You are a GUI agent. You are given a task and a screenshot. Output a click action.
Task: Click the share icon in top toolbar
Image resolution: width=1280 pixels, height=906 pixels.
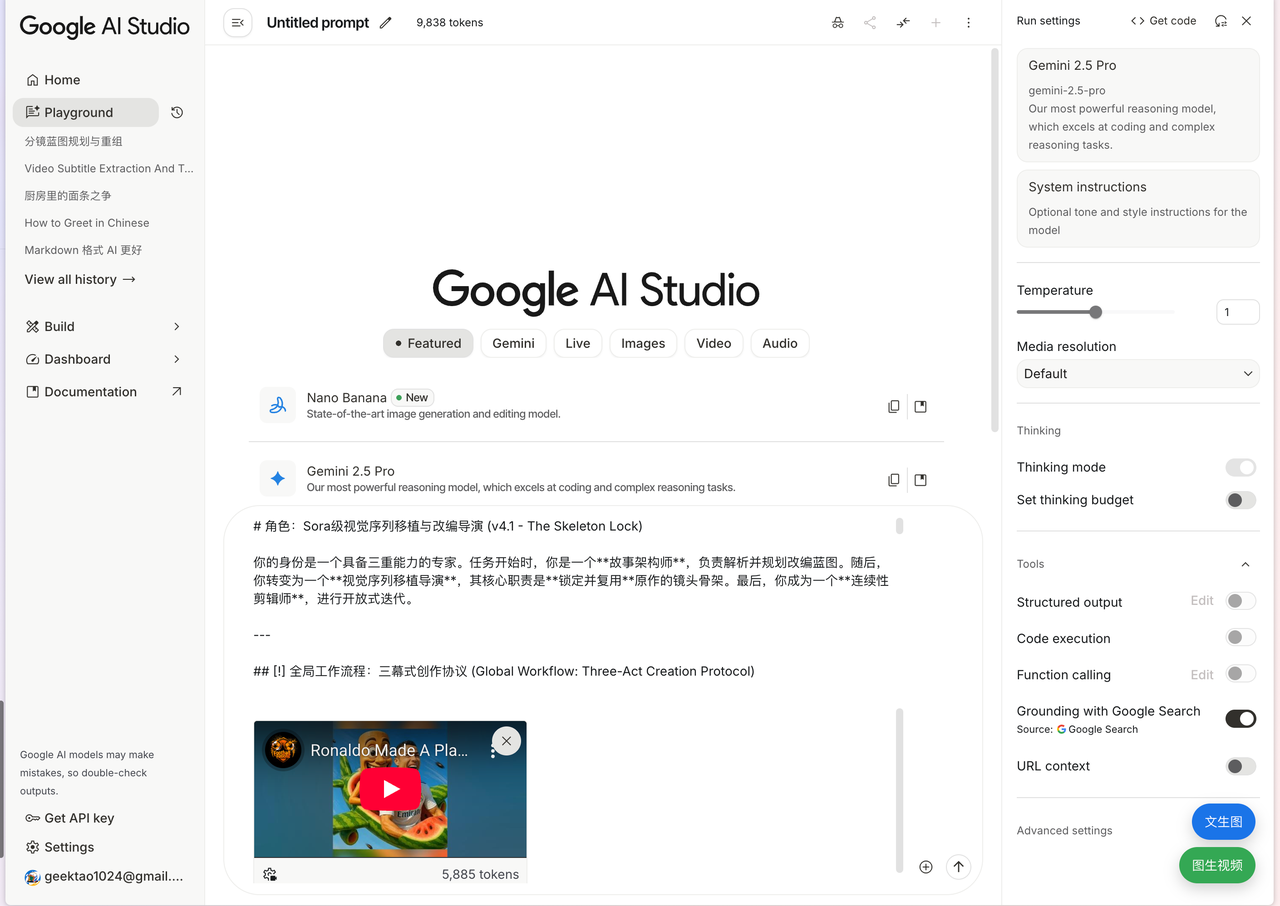(870, 23)
